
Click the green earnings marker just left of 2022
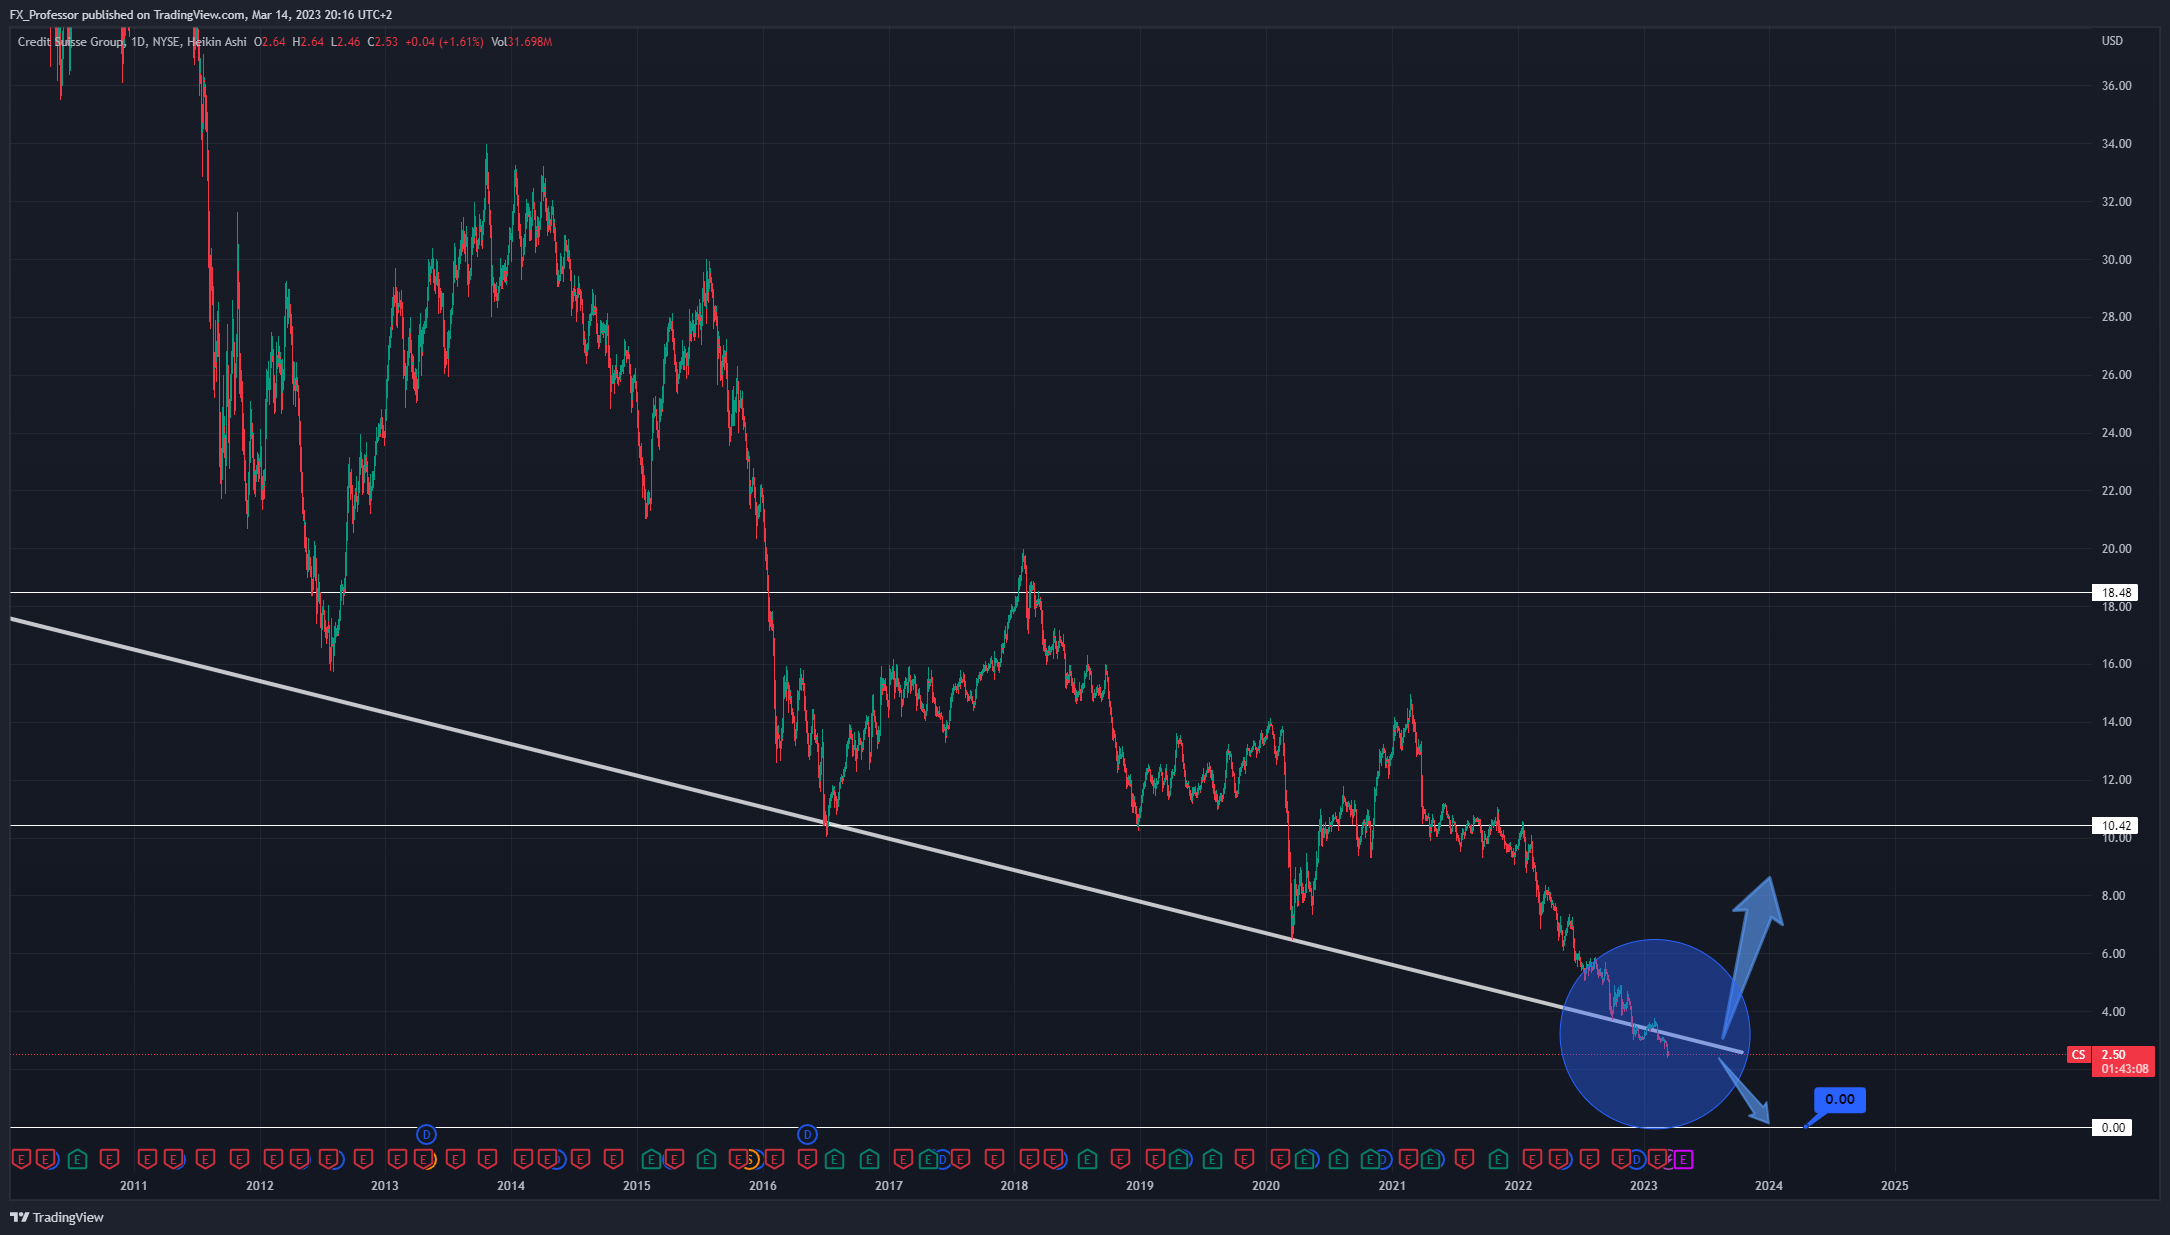pyautogui.click(x=1498, y=1160)
